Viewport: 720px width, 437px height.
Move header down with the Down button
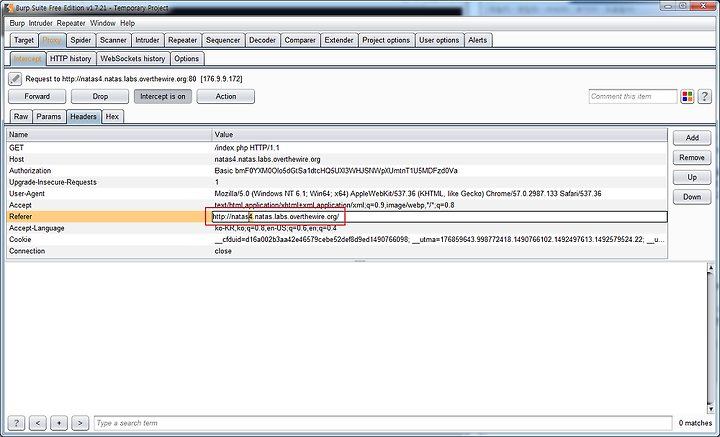[692, 197]
